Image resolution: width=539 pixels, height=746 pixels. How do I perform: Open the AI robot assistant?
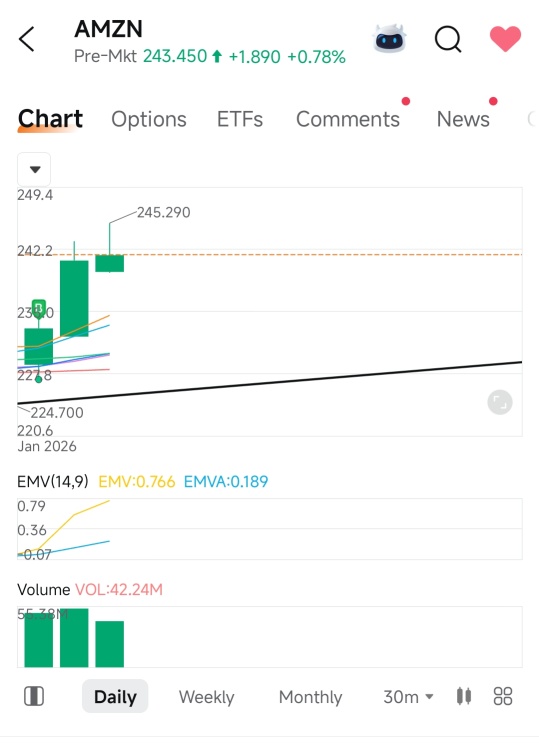tap(390, 39)
